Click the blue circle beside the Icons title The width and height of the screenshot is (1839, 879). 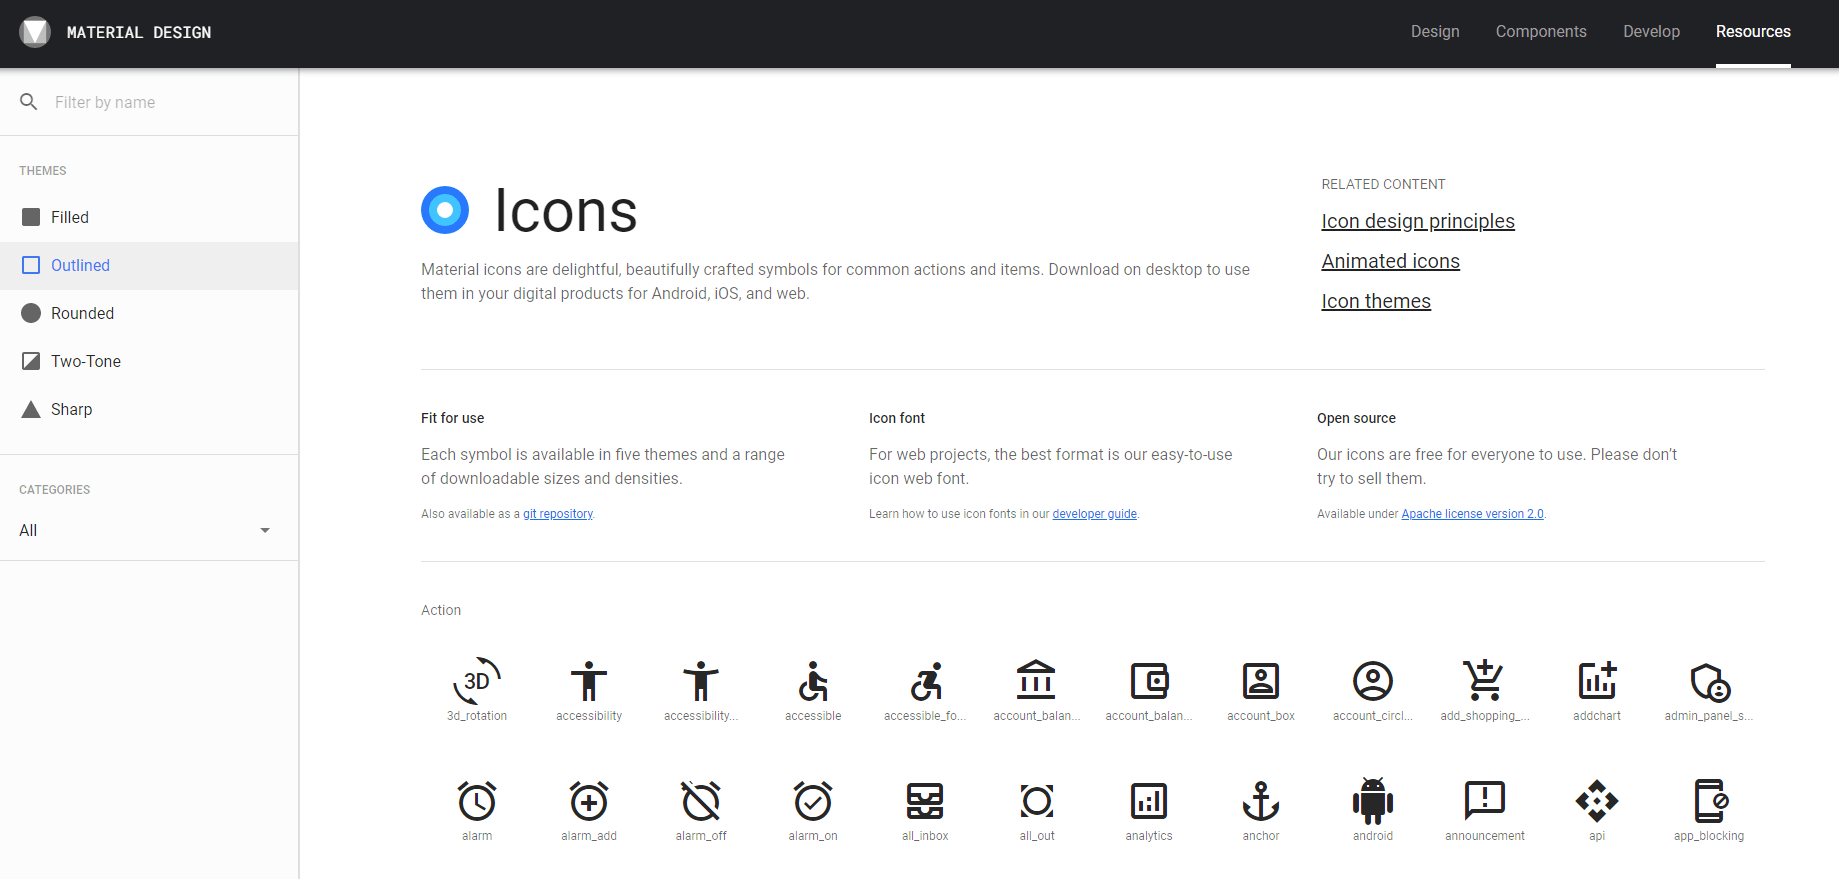pyautogui.click(x=445, y=210)
